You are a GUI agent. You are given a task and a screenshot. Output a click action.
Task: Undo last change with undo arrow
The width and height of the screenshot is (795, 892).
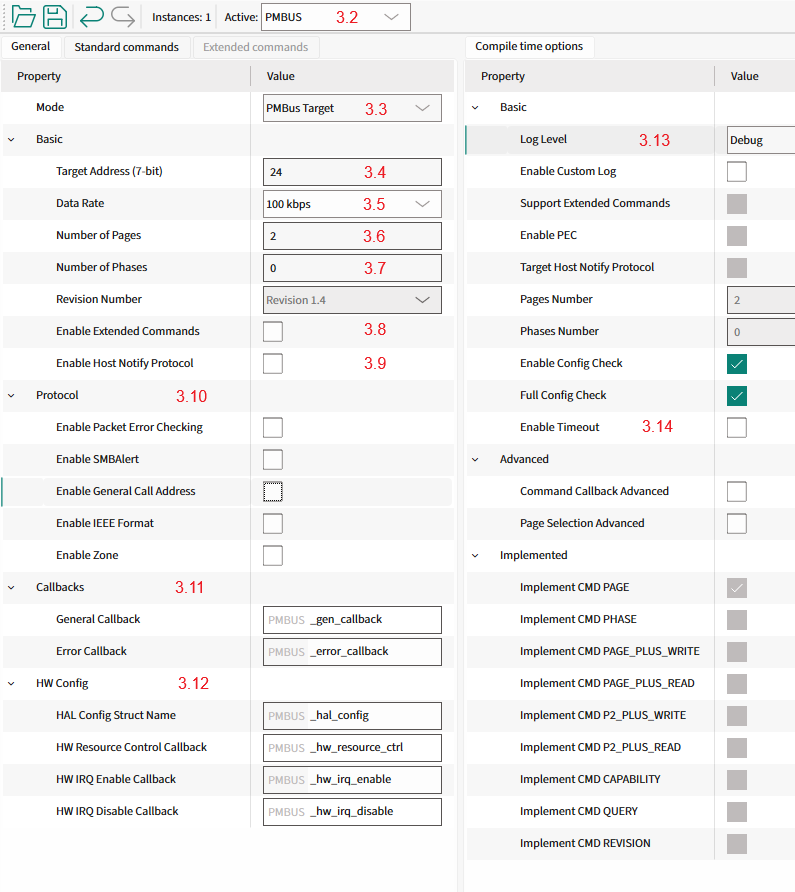(x=92, y=16)
